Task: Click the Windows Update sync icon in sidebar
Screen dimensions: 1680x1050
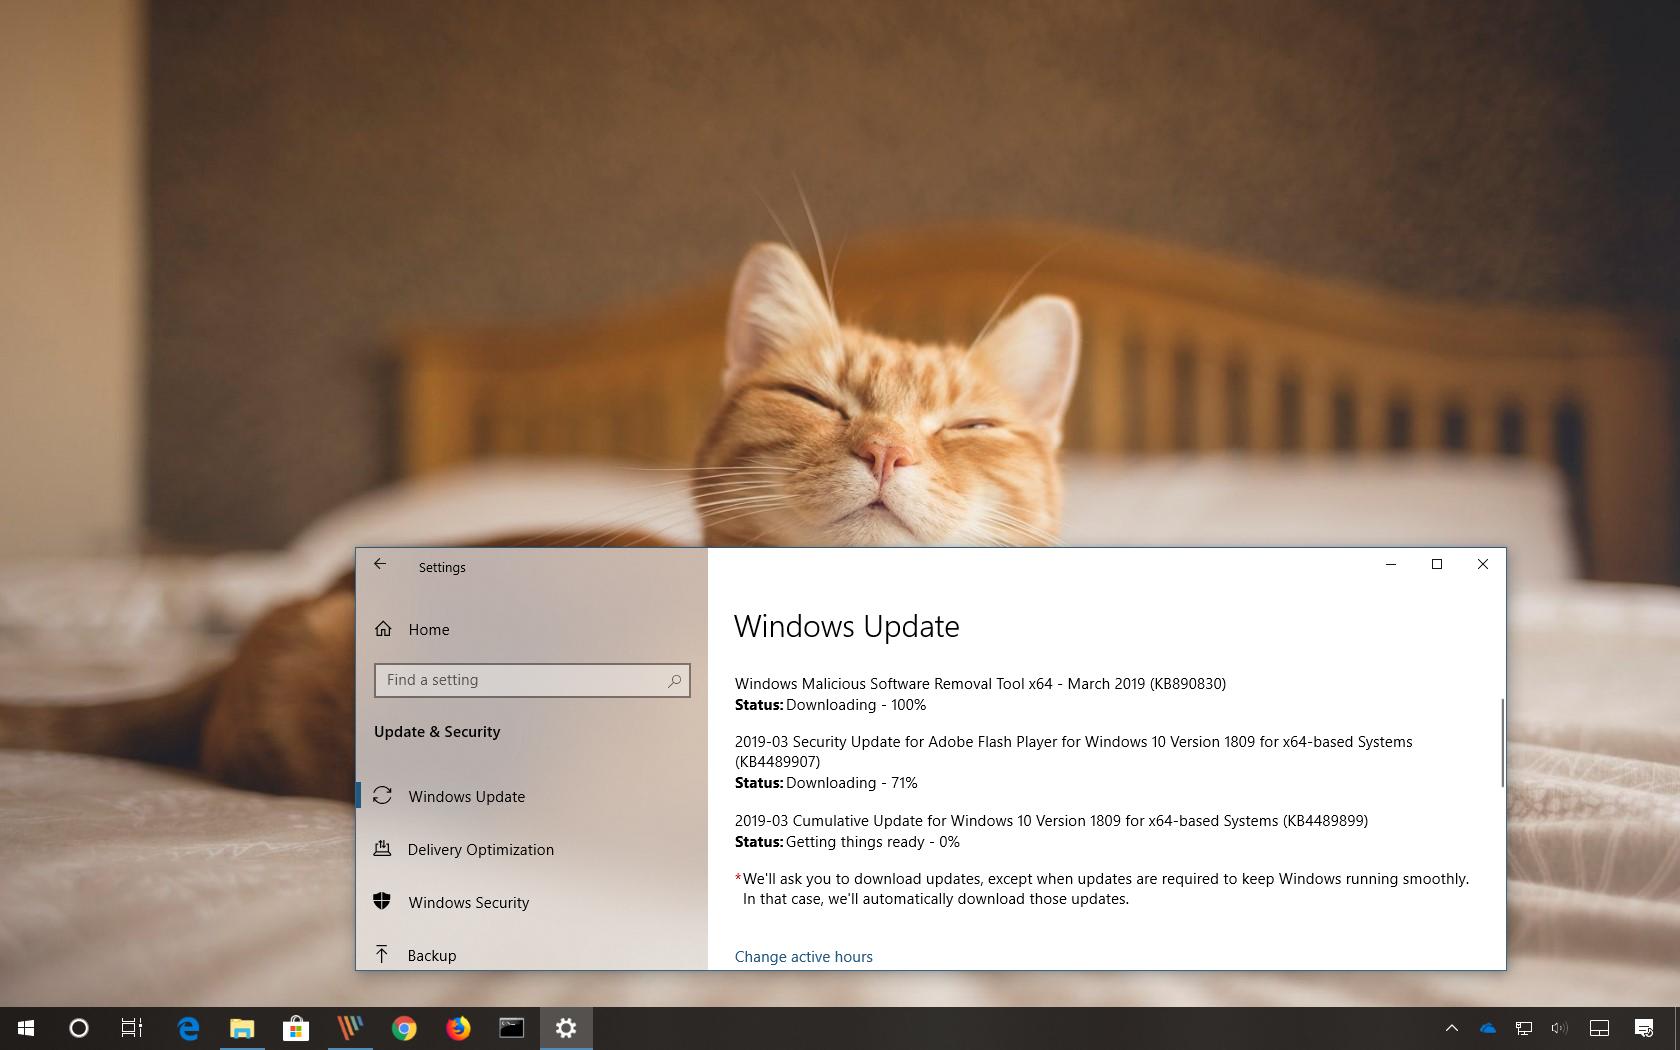Action: (382, 796)
